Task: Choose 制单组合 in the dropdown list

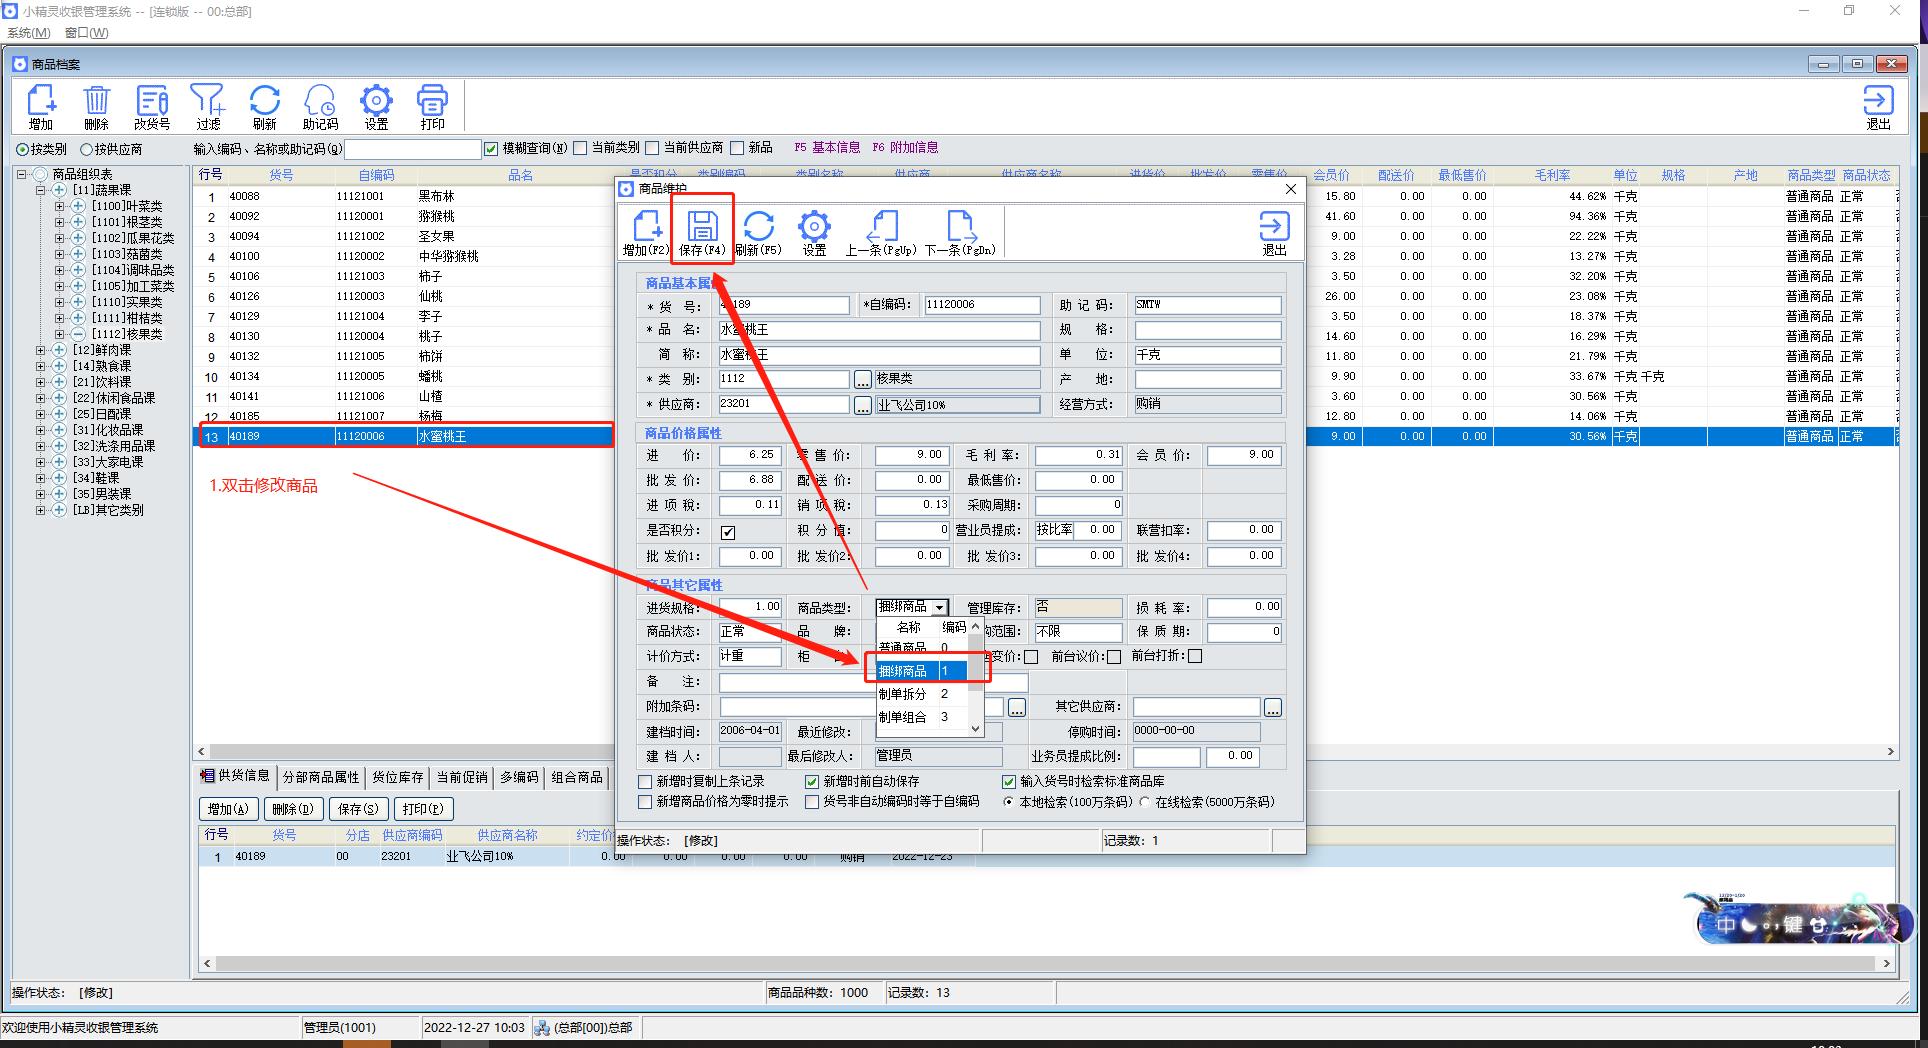Action: [921, 717]
